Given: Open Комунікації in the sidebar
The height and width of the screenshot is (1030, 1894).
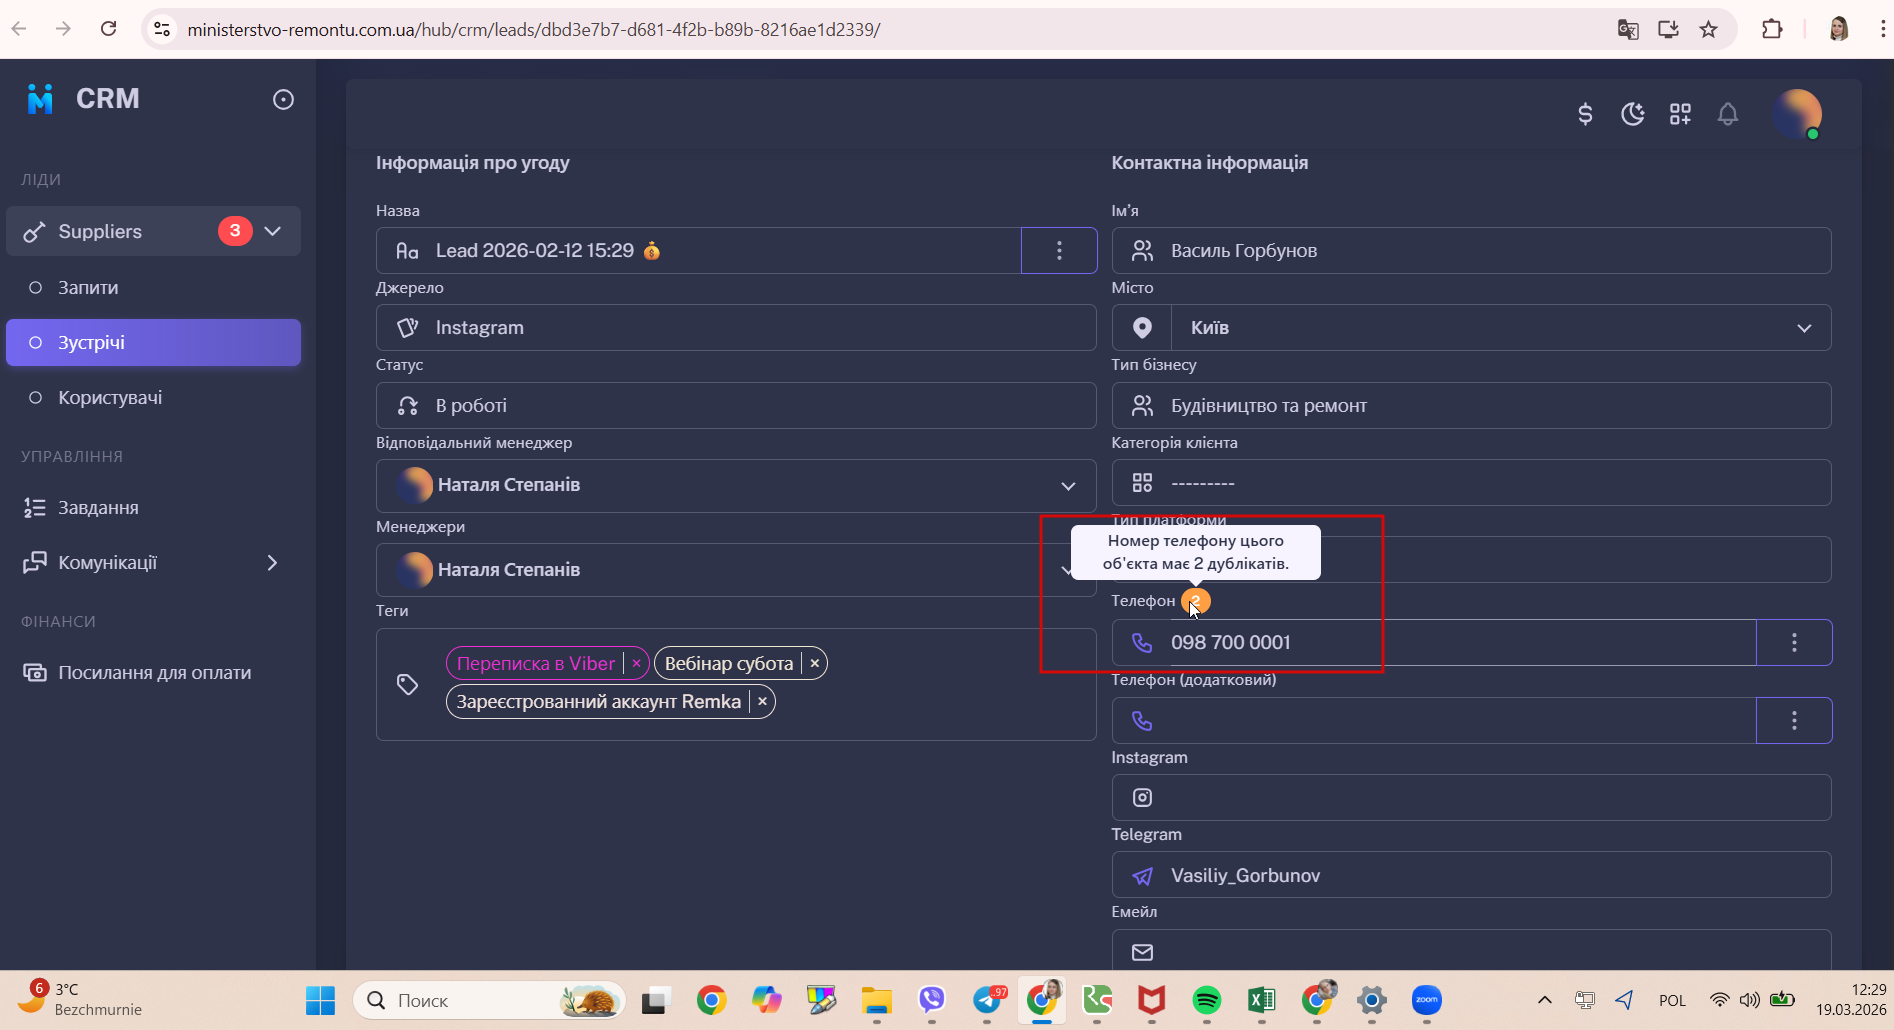Looking at the screenshot, I should click(x=107, y=562).
